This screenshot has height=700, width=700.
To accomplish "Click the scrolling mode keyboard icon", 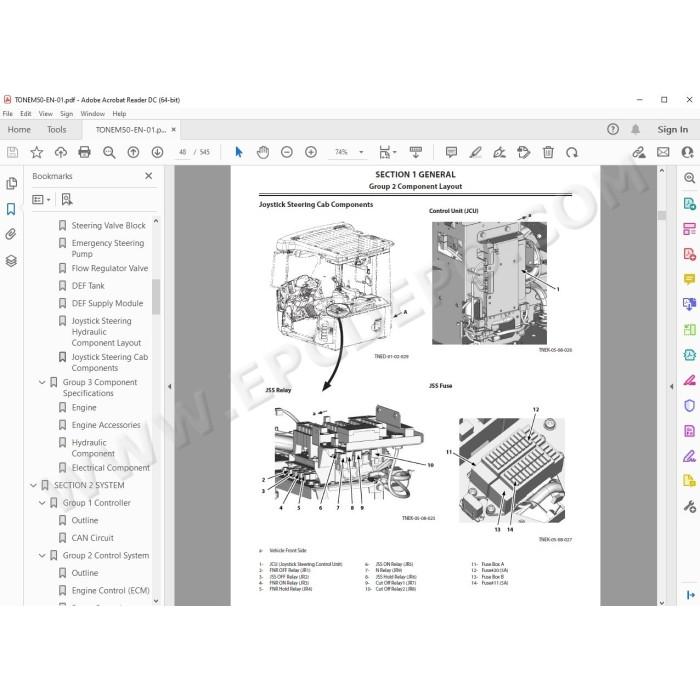I will [x=416, y=152].
